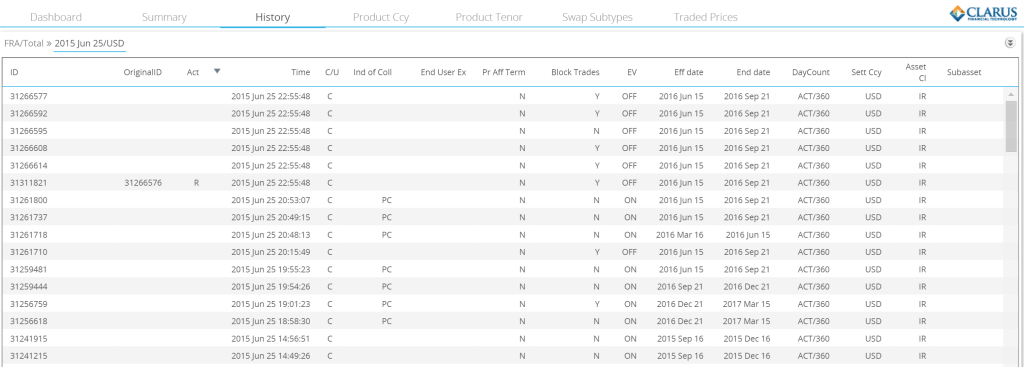The height and width of the screenshot is (367, 1024).
Task: Click the FRA/Total breadcrumb link
Action: pos(24,44)
